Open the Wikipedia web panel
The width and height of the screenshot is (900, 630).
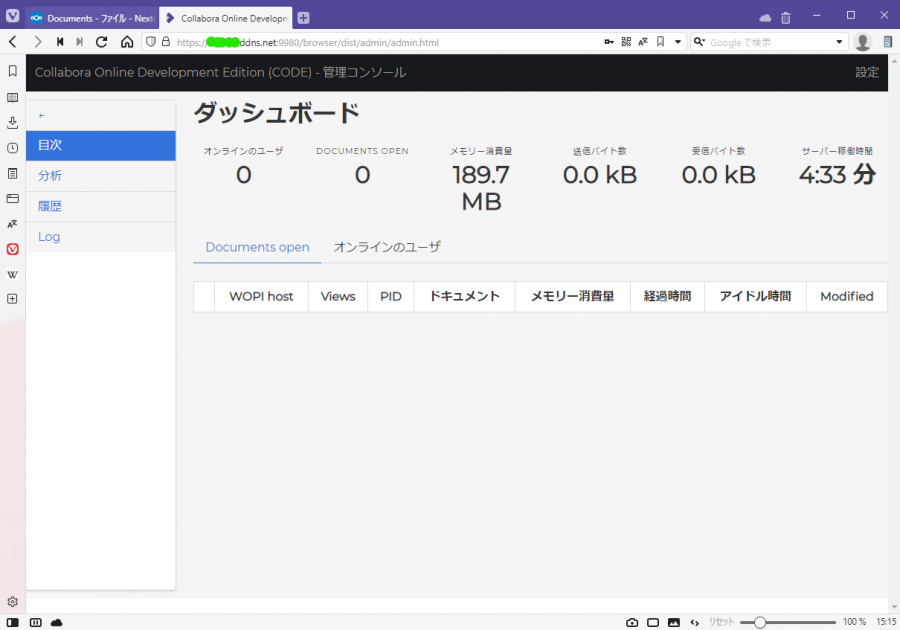[x=12, y=274]
